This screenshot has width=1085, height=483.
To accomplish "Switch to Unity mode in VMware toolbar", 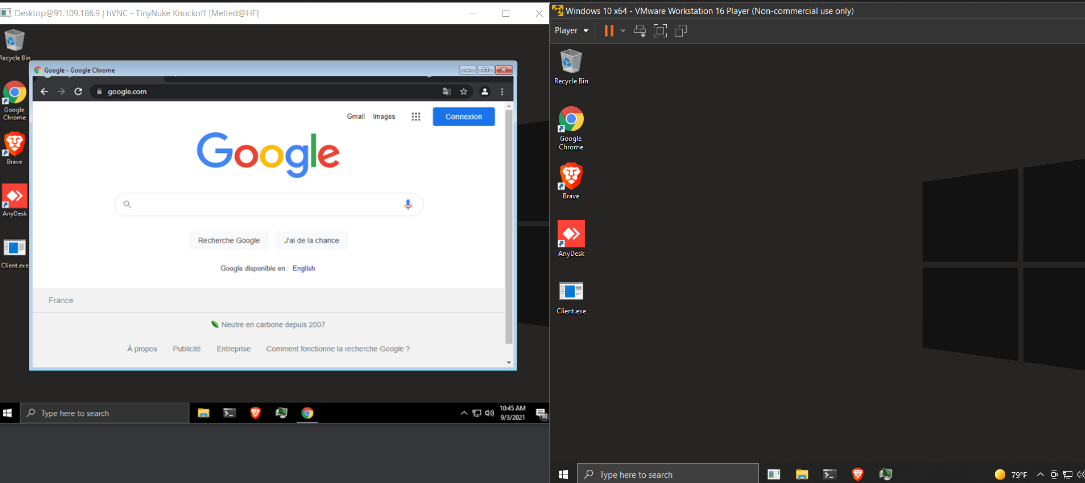I will tap(681, 30).
